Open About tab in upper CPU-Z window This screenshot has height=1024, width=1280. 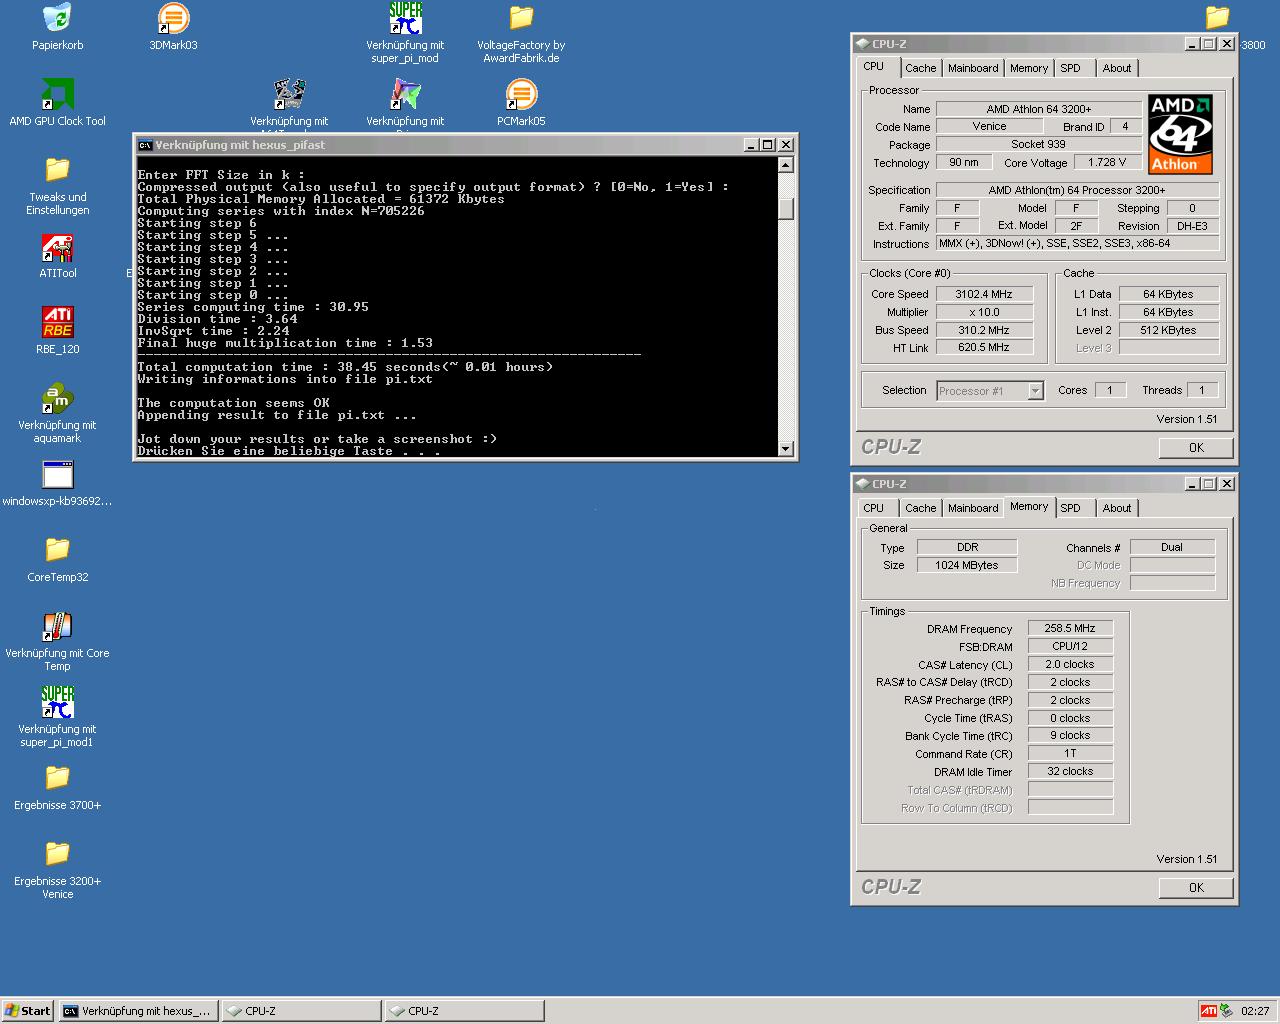1117,68
